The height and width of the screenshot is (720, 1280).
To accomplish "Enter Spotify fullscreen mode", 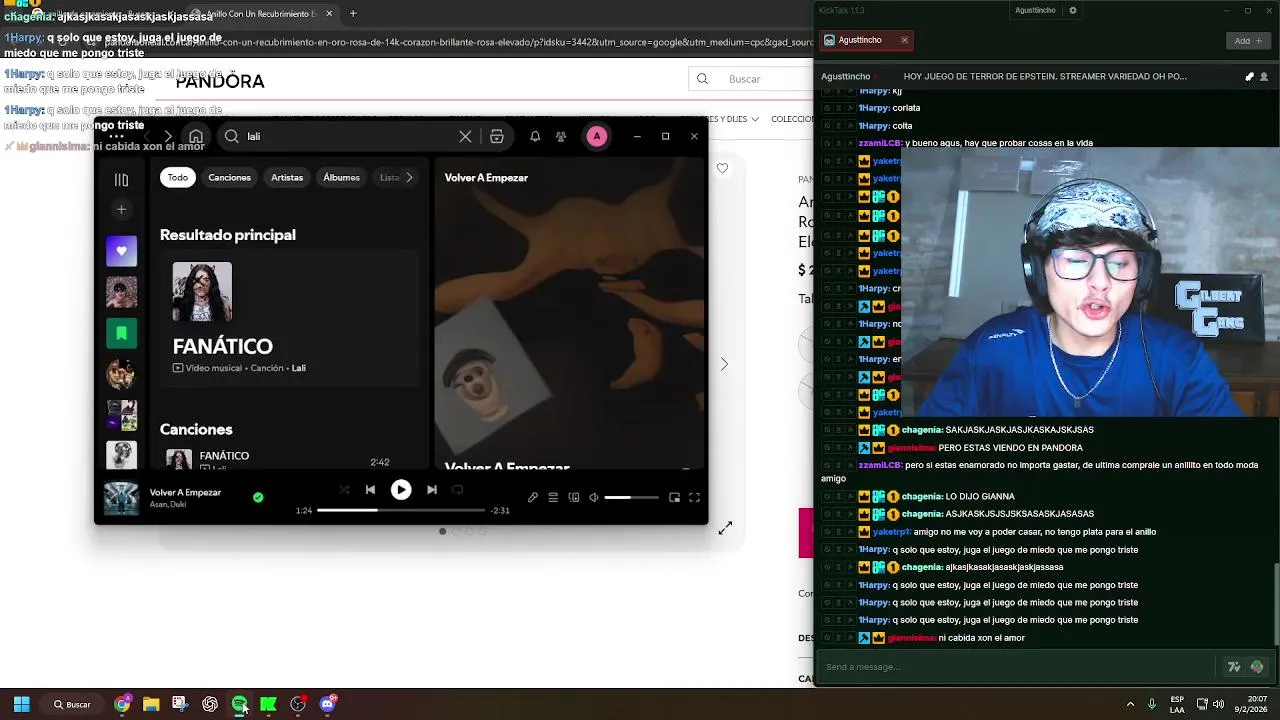I will pos(694,497).
